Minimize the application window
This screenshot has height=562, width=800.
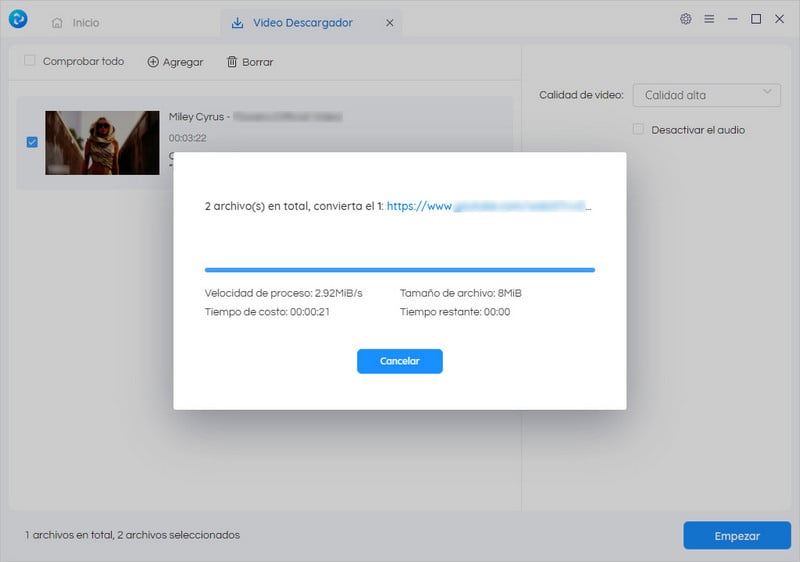[x=733, y=19]
